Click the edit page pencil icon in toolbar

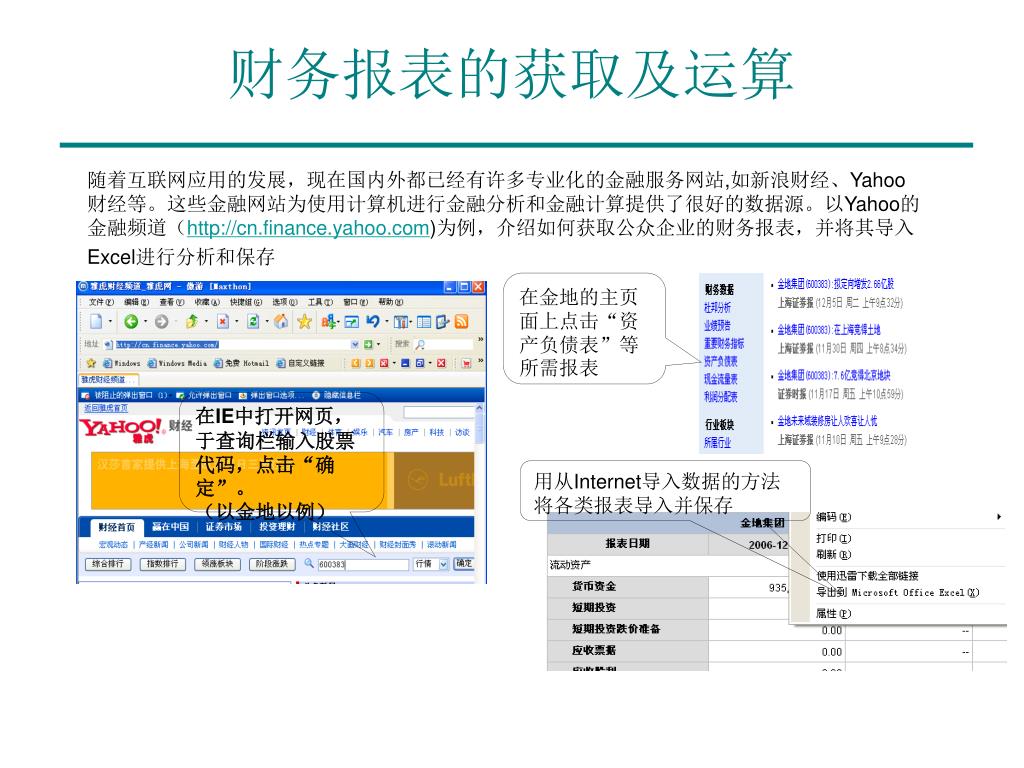tap(443, 321)
